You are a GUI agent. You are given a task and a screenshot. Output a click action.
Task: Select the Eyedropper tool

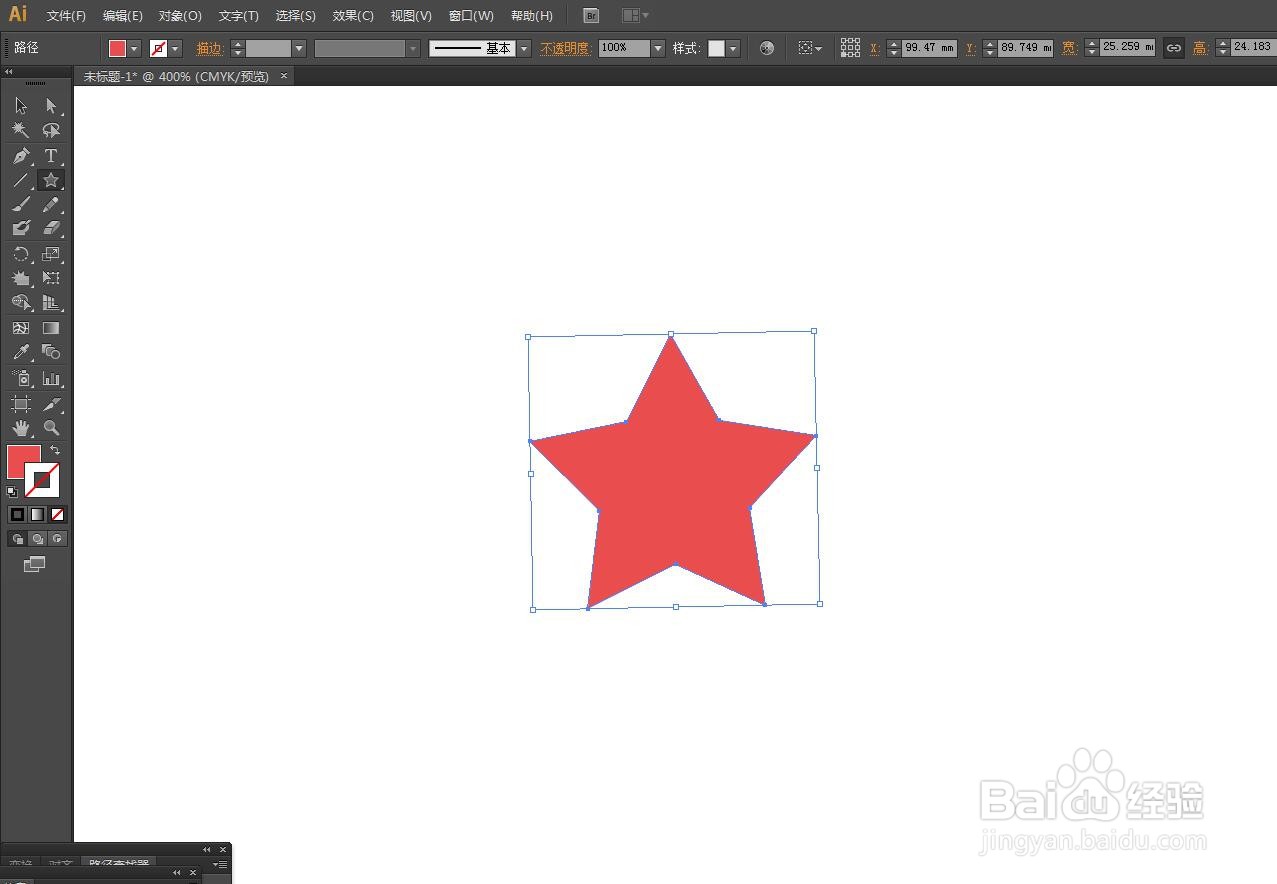point(21,352)
